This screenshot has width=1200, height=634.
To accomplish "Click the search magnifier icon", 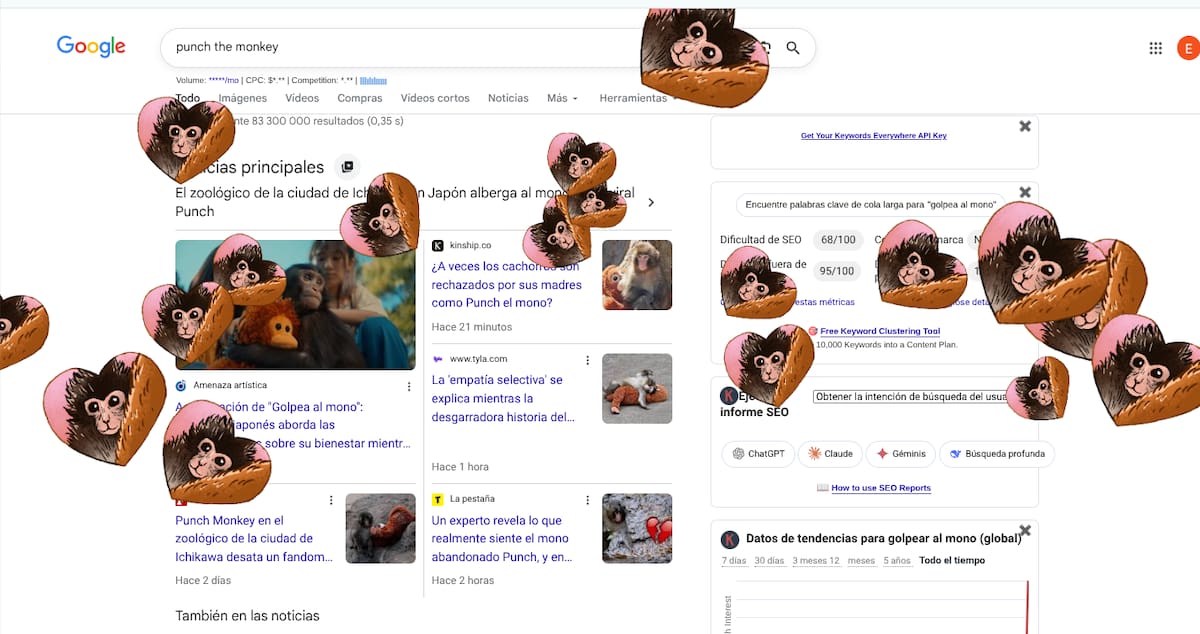I will pos(791,47).
